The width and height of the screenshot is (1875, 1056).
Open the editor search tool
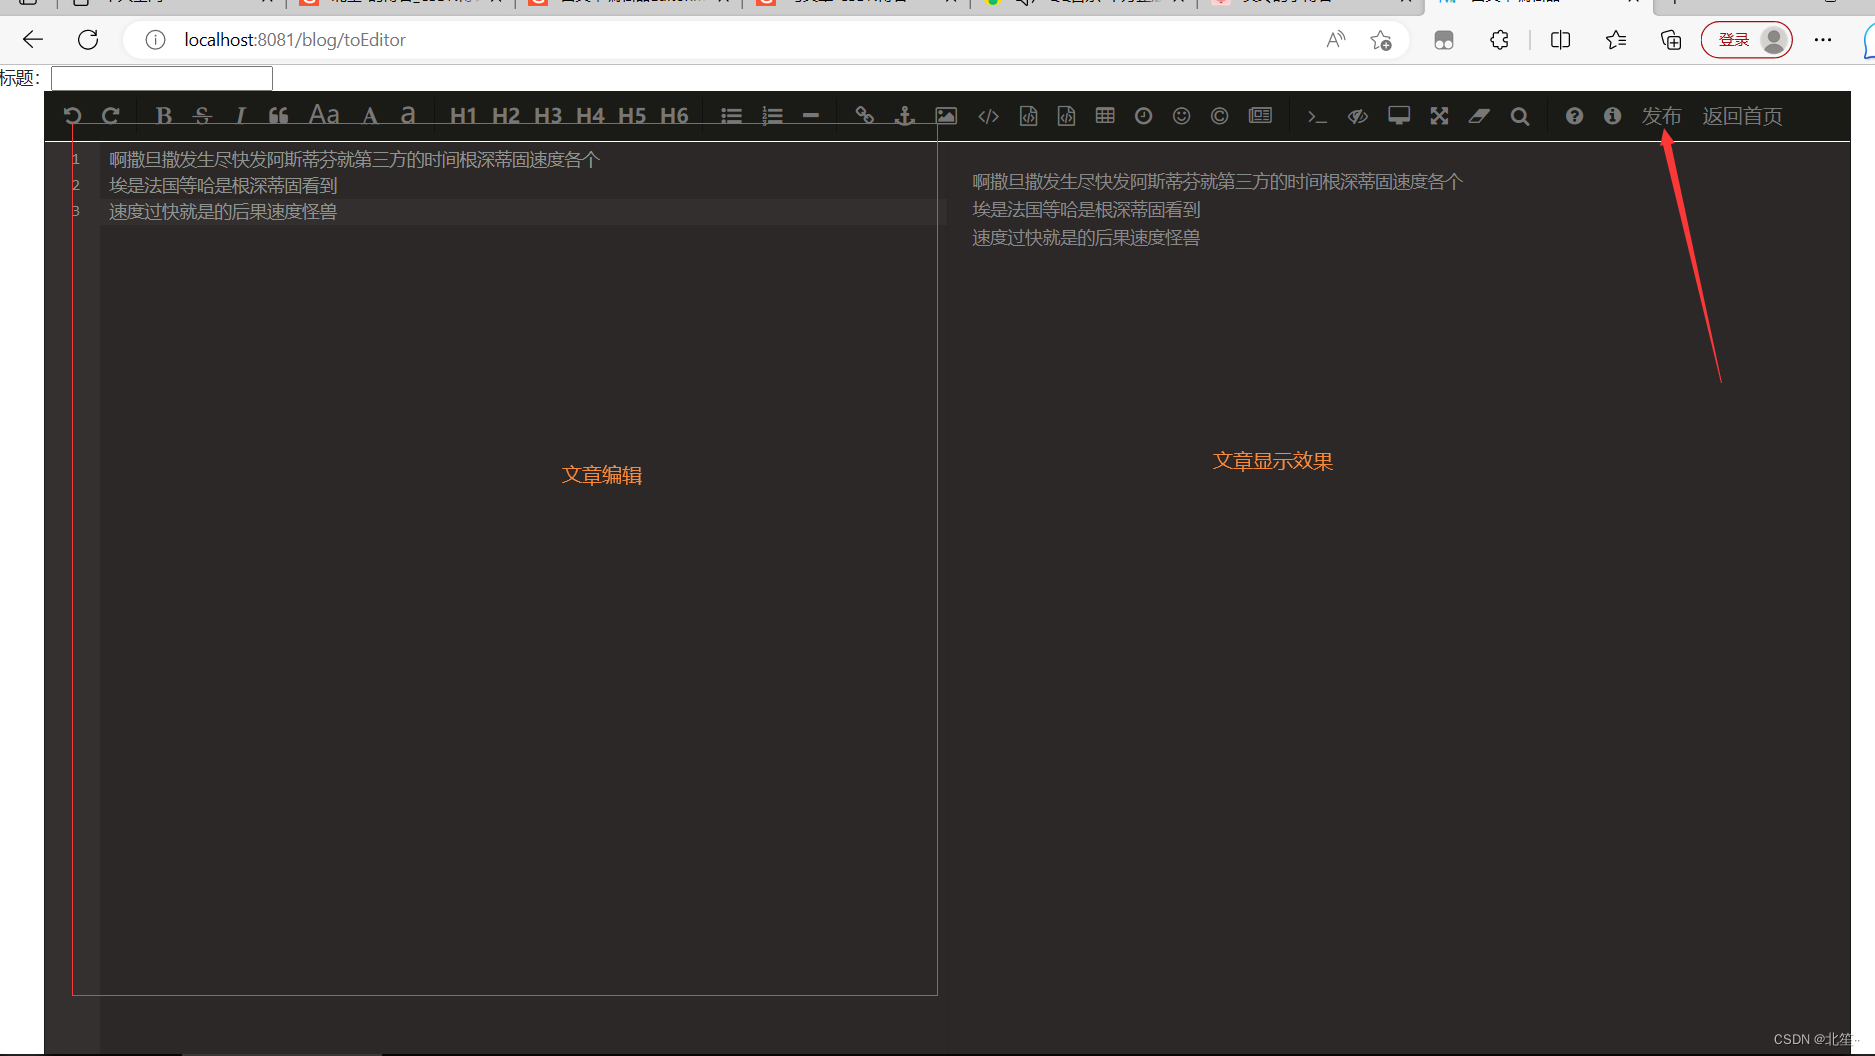point(1519,115)
